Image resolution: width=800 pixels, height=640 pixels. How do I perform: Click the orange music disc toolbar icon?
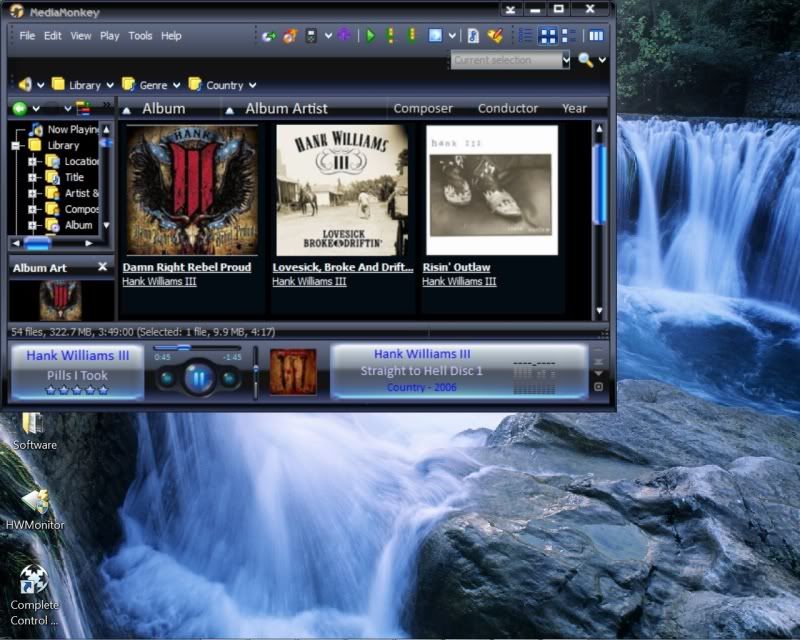[x=290, y=36]
